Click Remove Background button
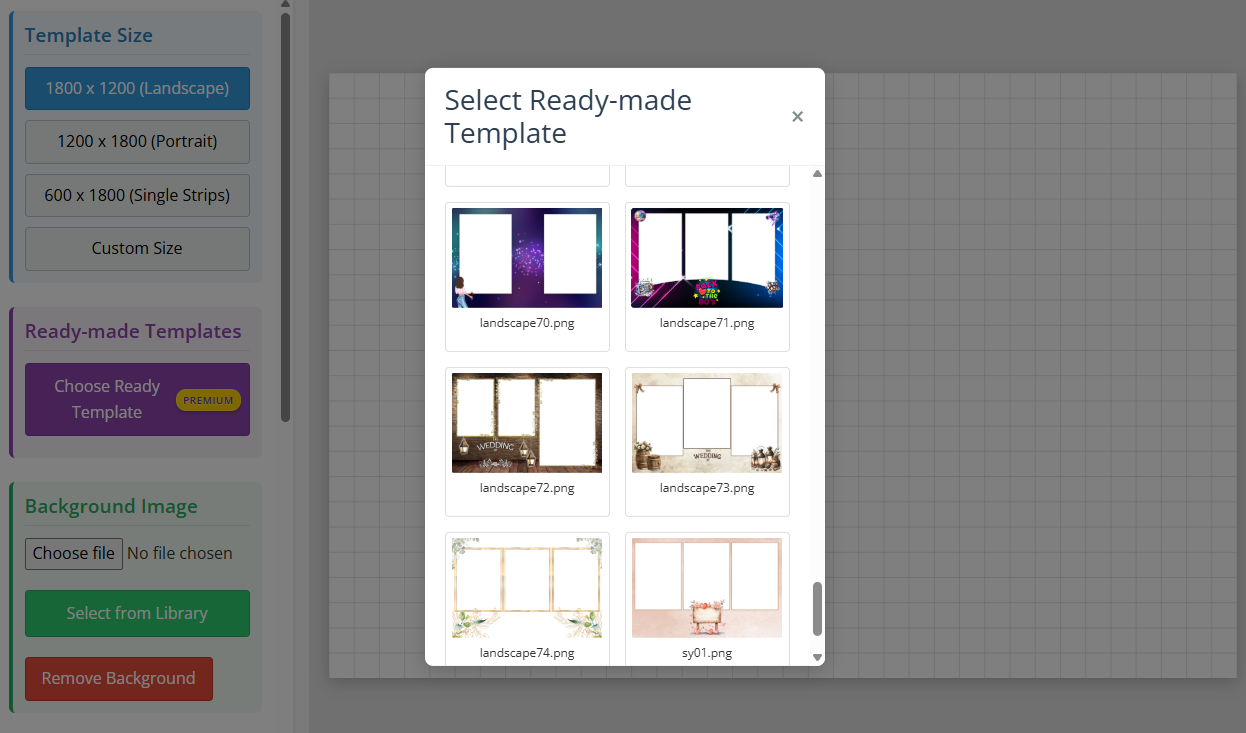This screenshot has width=1246, height=733. (119, 678)
